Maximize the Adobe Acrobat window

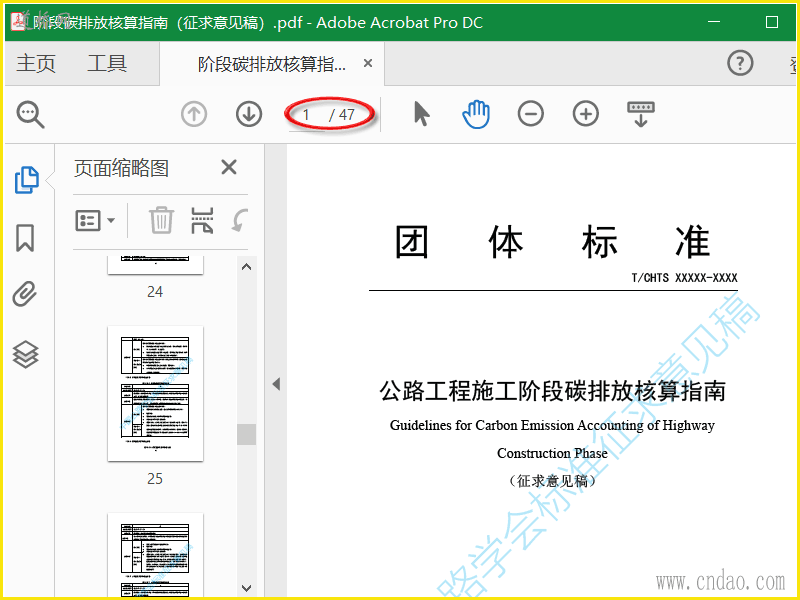click(772, 22)
